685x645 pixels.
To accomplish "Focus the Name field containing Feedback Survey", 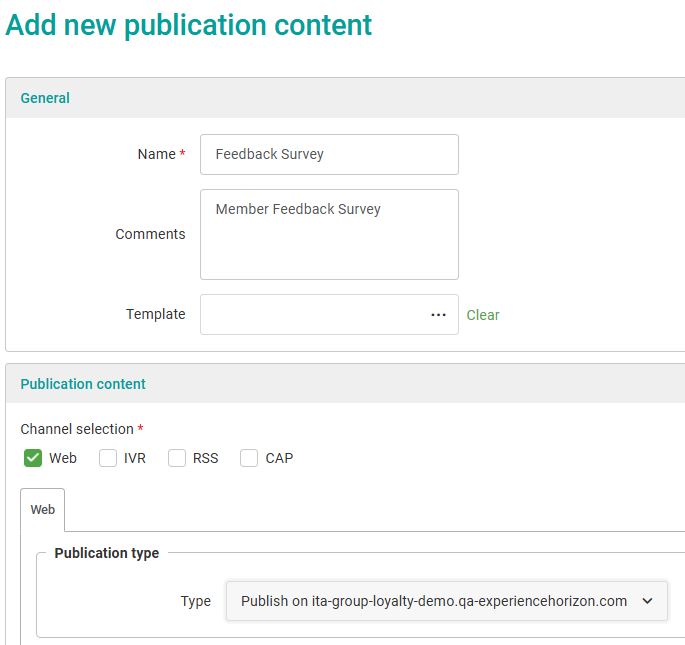I will [x=329, y=155].
